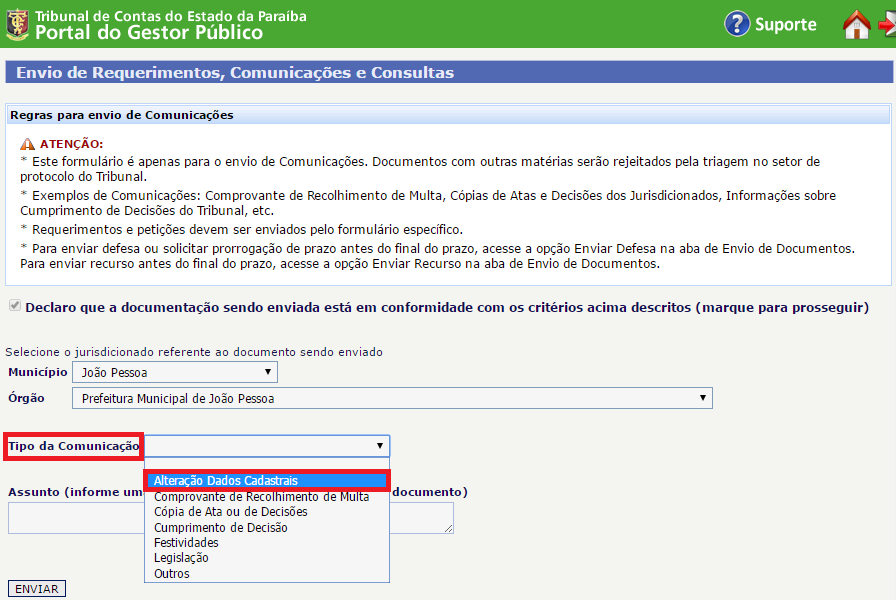Viewport: 896px width, 600px height.
Task: Click the warning triangle beside ATENÇÃO
Action: click(x=27, y=145)
